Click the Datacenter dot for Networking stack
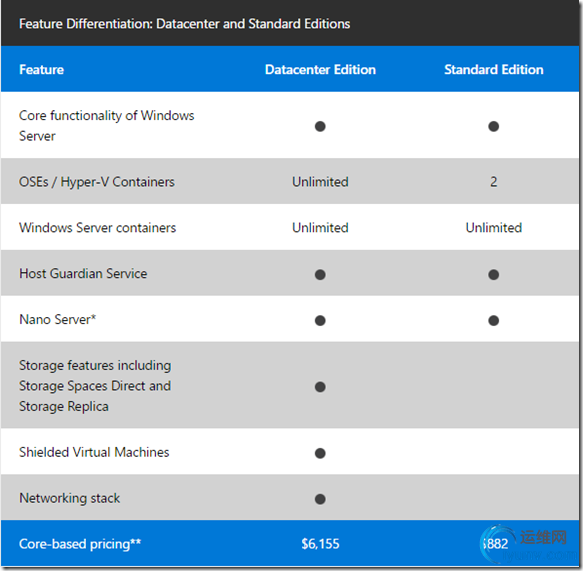The width and height of the screenshot is (583, 571). (x=320, y=499)
